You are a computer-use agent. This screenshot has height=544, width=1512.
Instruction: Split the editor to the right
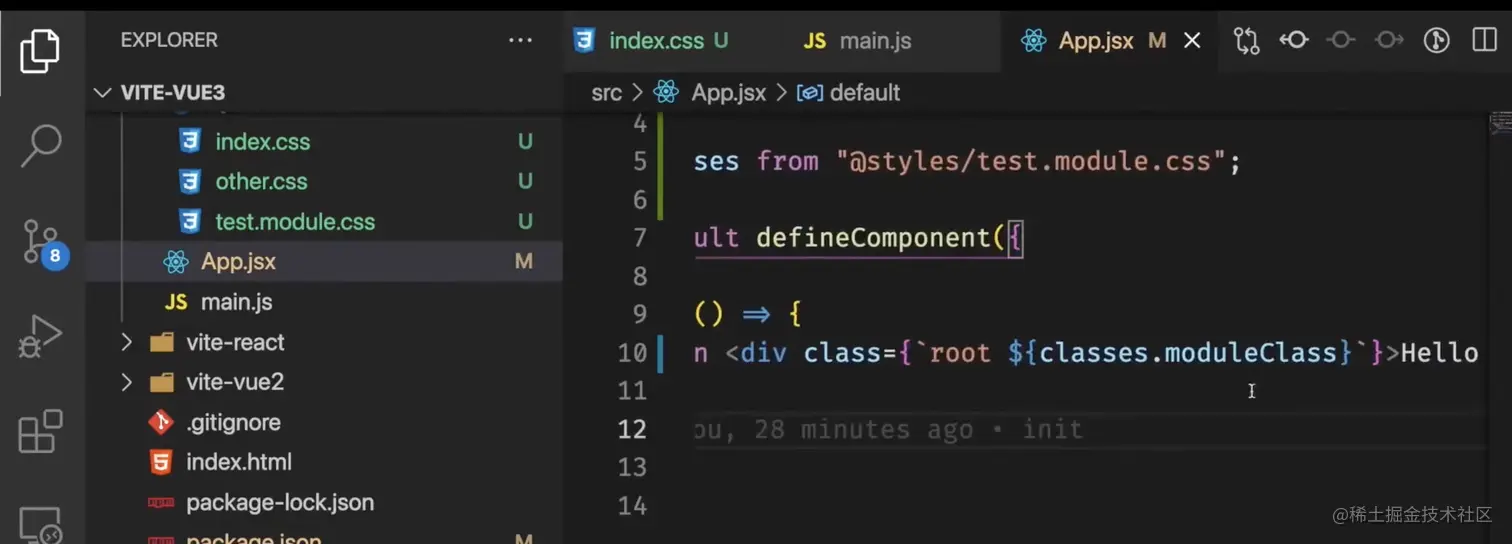click(1484, 40)
